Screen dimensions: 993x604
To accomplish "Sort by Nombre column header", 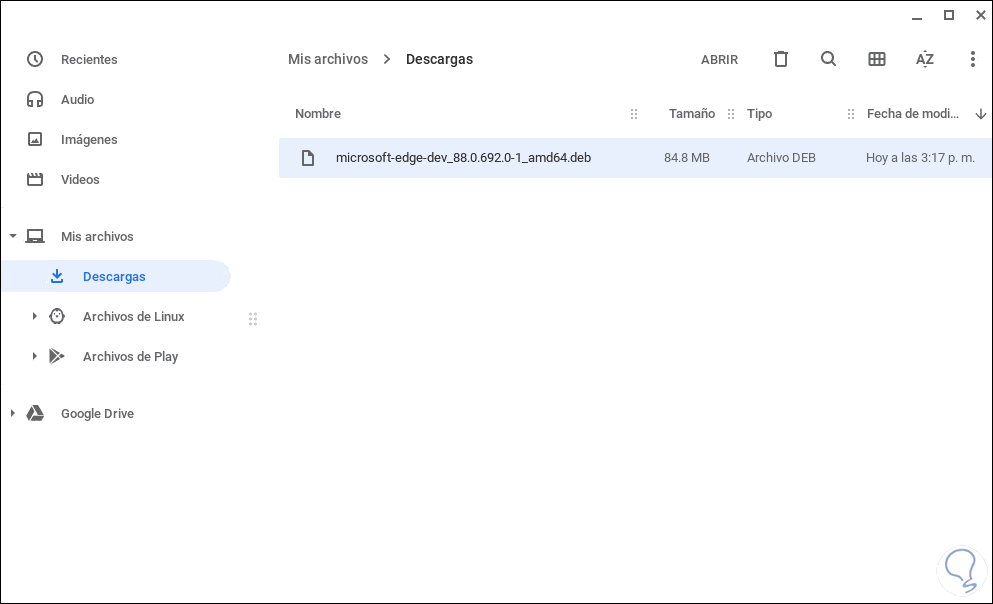I will [x=318, y=114].
